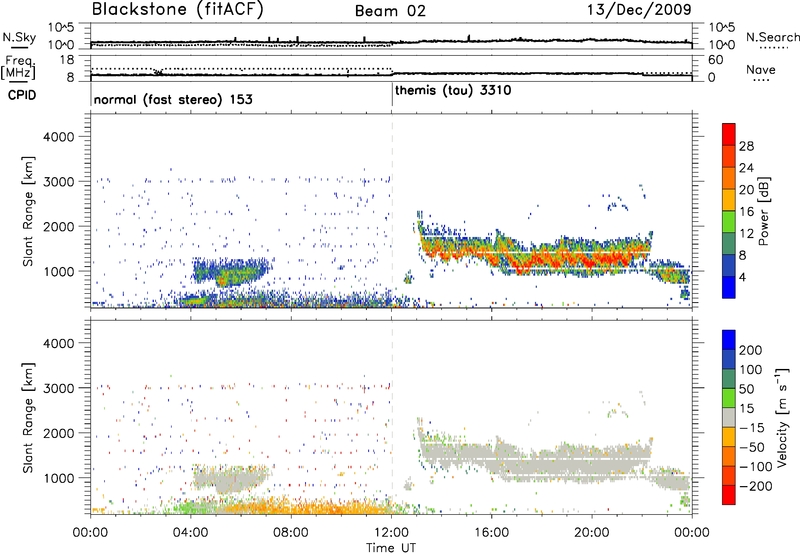Click '2000' tick on velocity panel
The width and height of the screenshot is (800, 554).
[58, 433]
